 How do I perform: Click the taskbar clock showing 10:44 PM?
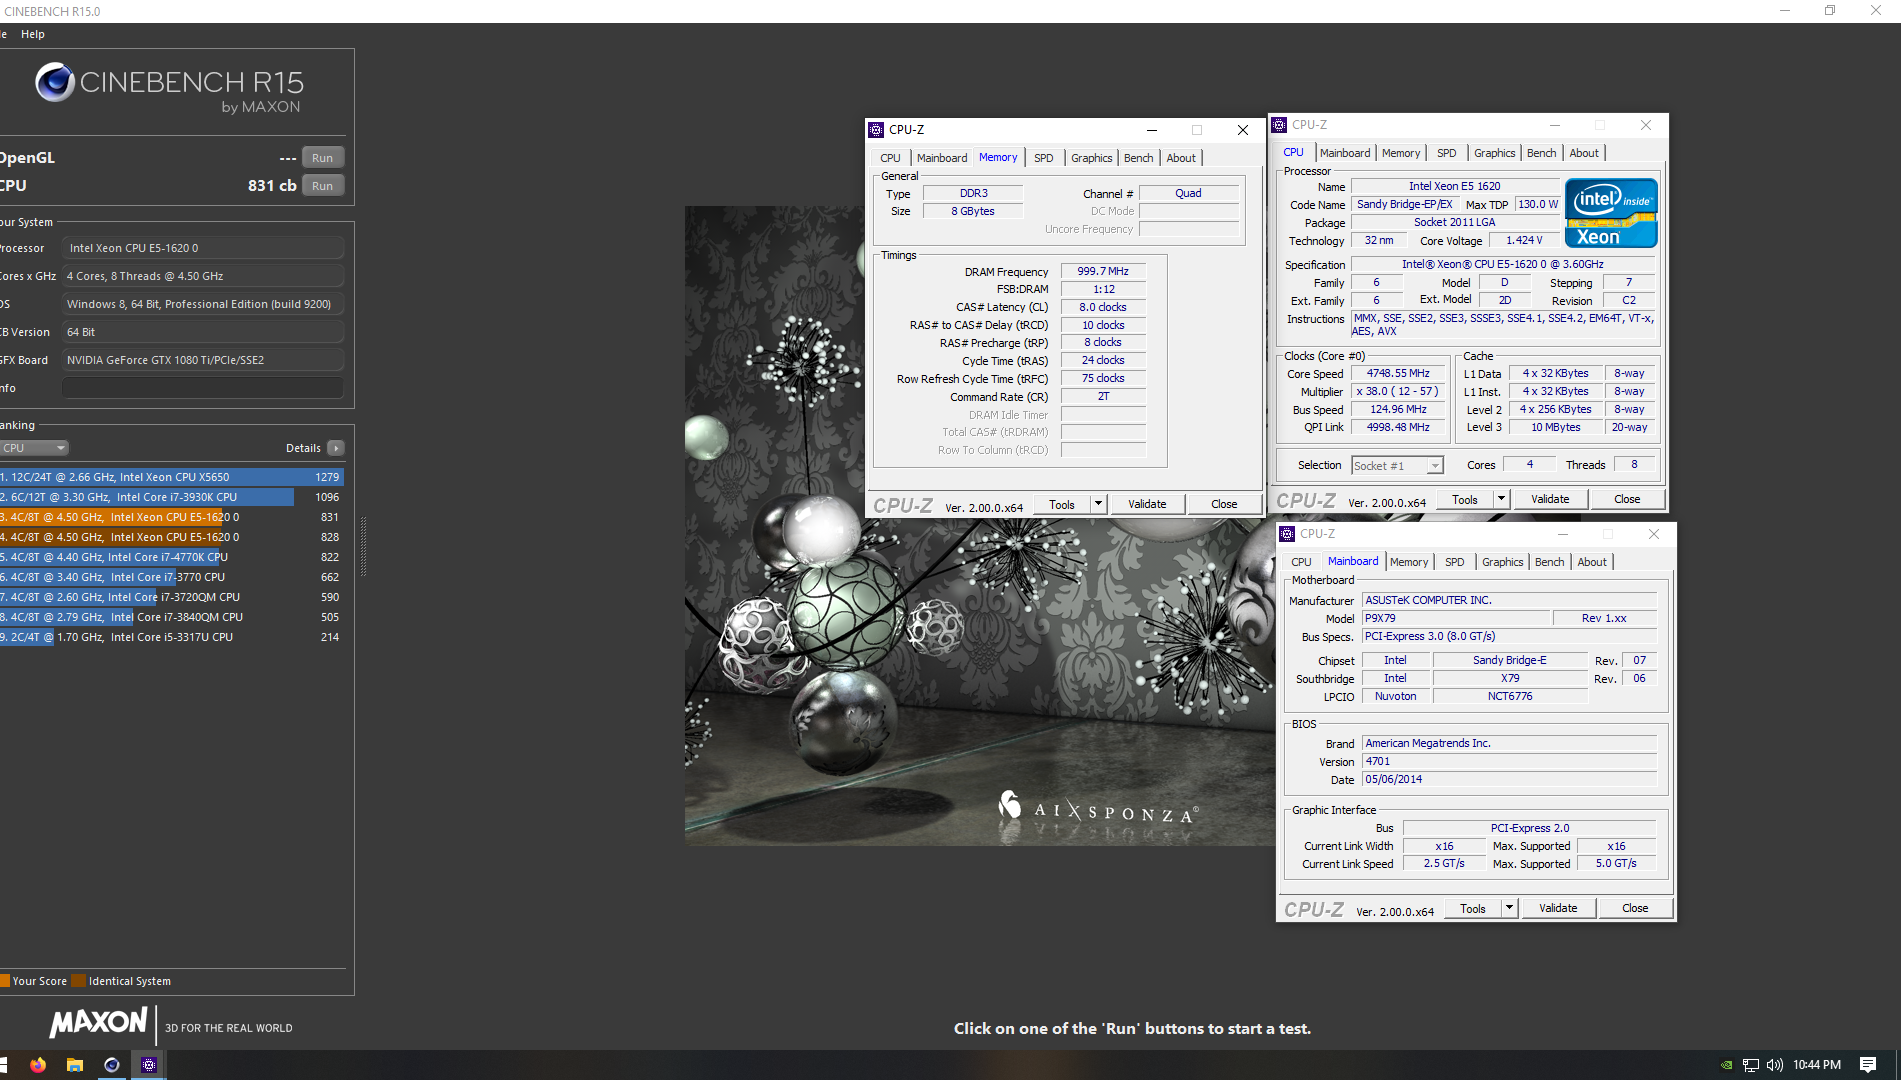point(1817,1065)
